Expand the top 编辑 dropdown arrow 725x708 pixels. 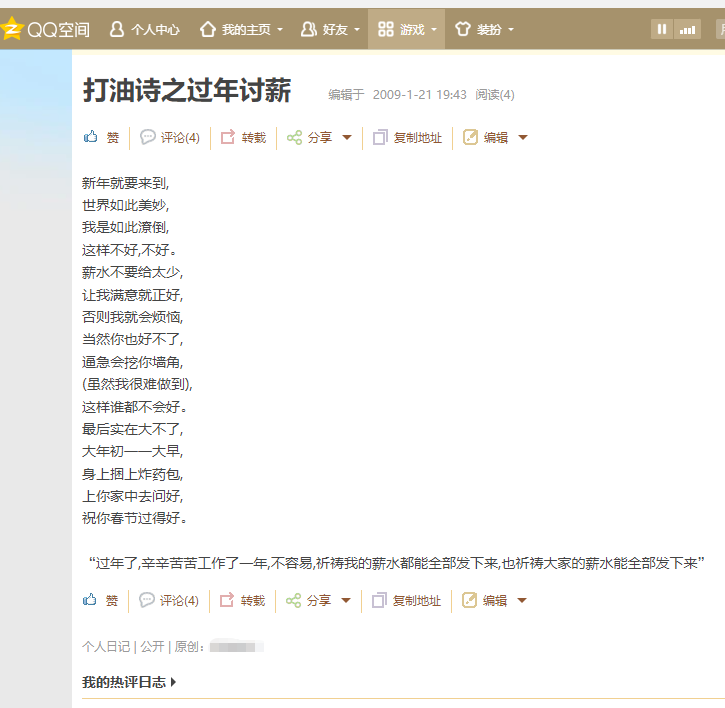pos(523,138)
